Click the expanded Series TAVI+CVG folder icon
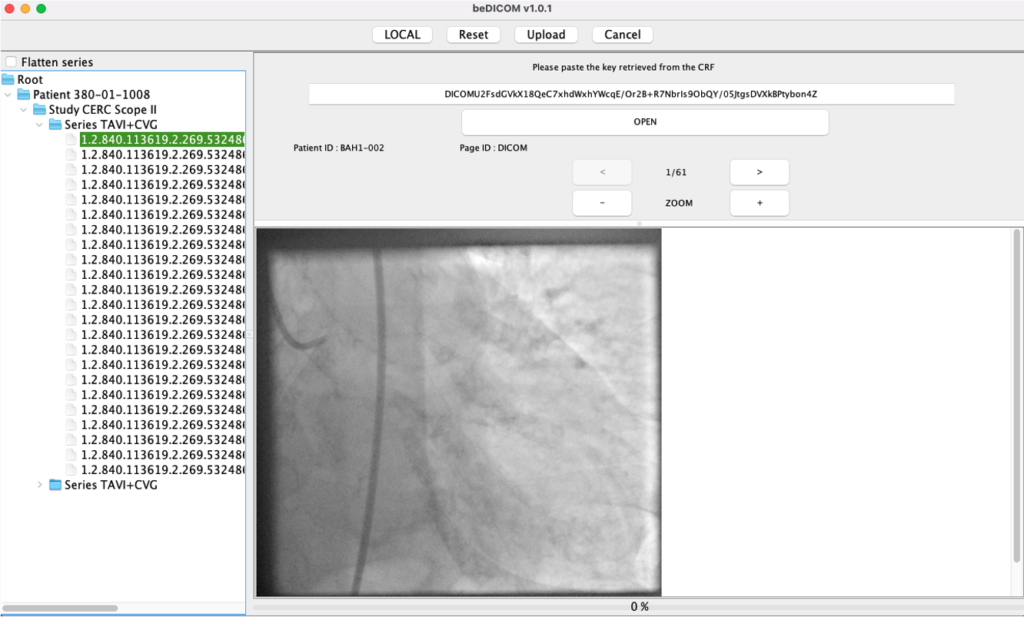This screenshot has height=617, width=1024. pyautogui.click(x=56, y=124)
